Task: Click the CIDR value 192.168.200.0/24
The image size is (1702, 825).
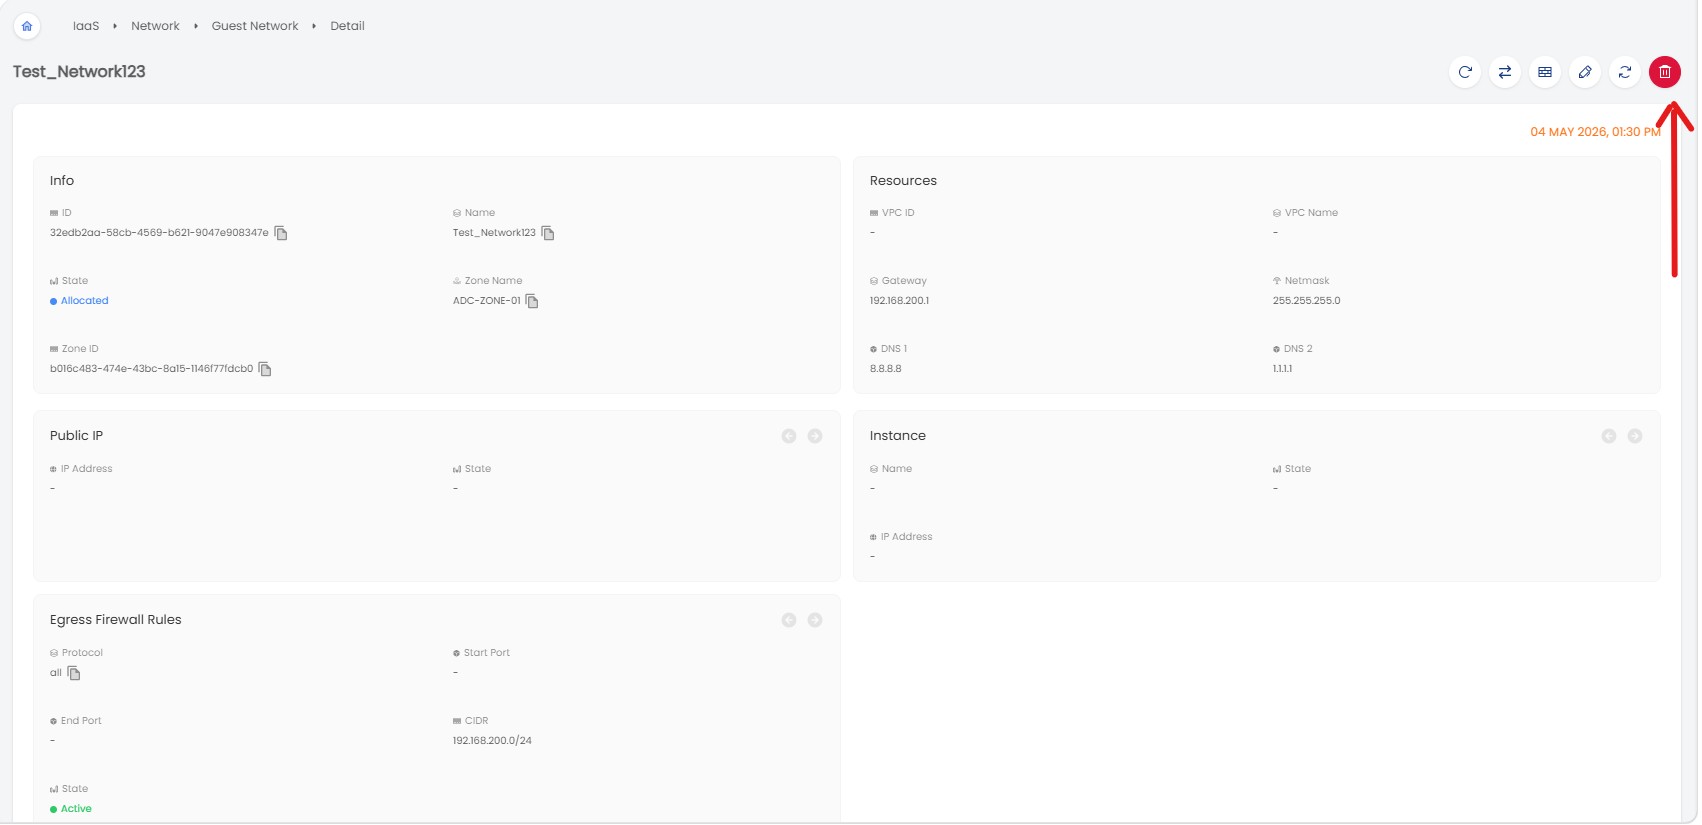Action: (x=492, y=741)
